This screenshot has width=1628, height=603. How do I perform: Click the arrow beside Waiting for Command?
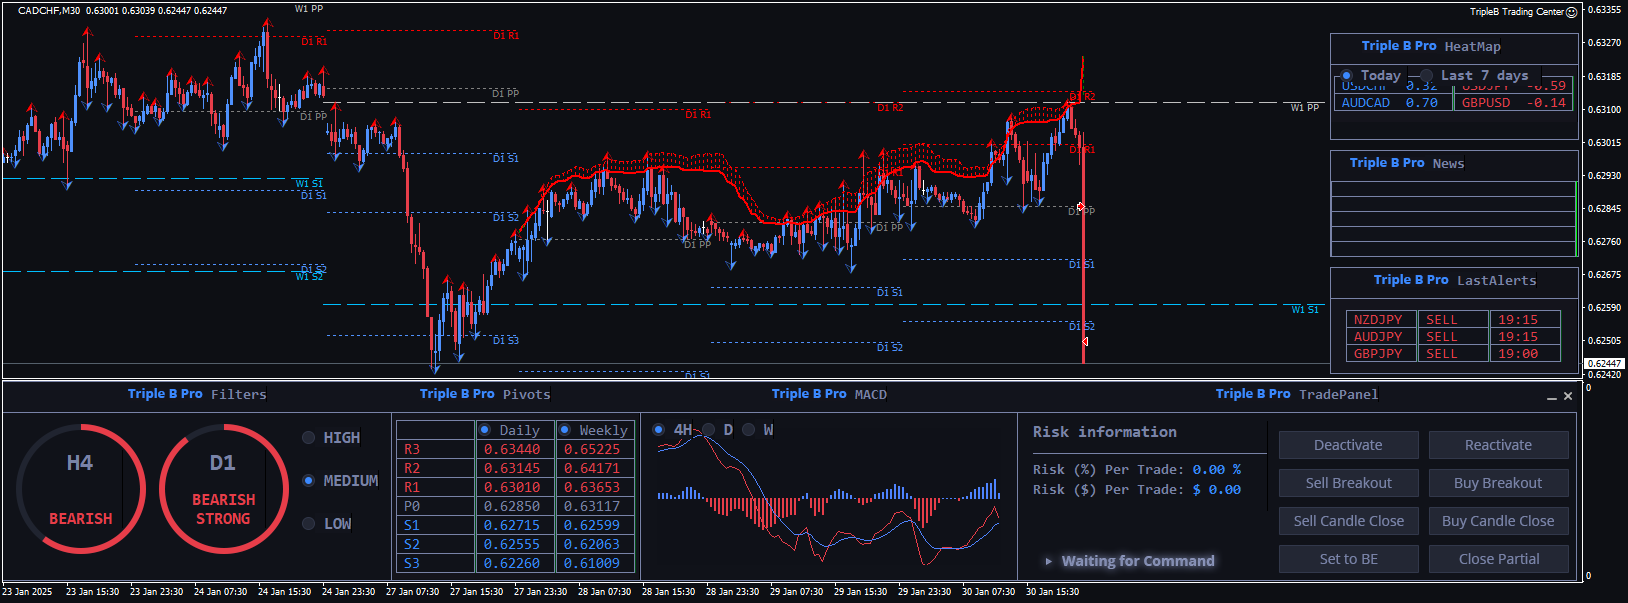point(1048,561)
